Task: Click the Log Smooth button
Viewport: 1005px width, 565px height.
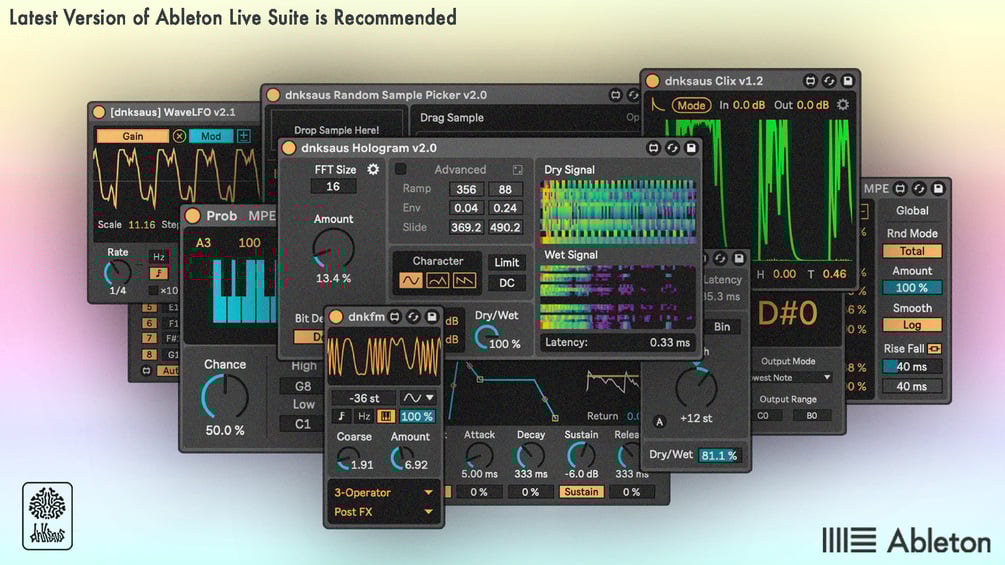Action: coord(911,325)
